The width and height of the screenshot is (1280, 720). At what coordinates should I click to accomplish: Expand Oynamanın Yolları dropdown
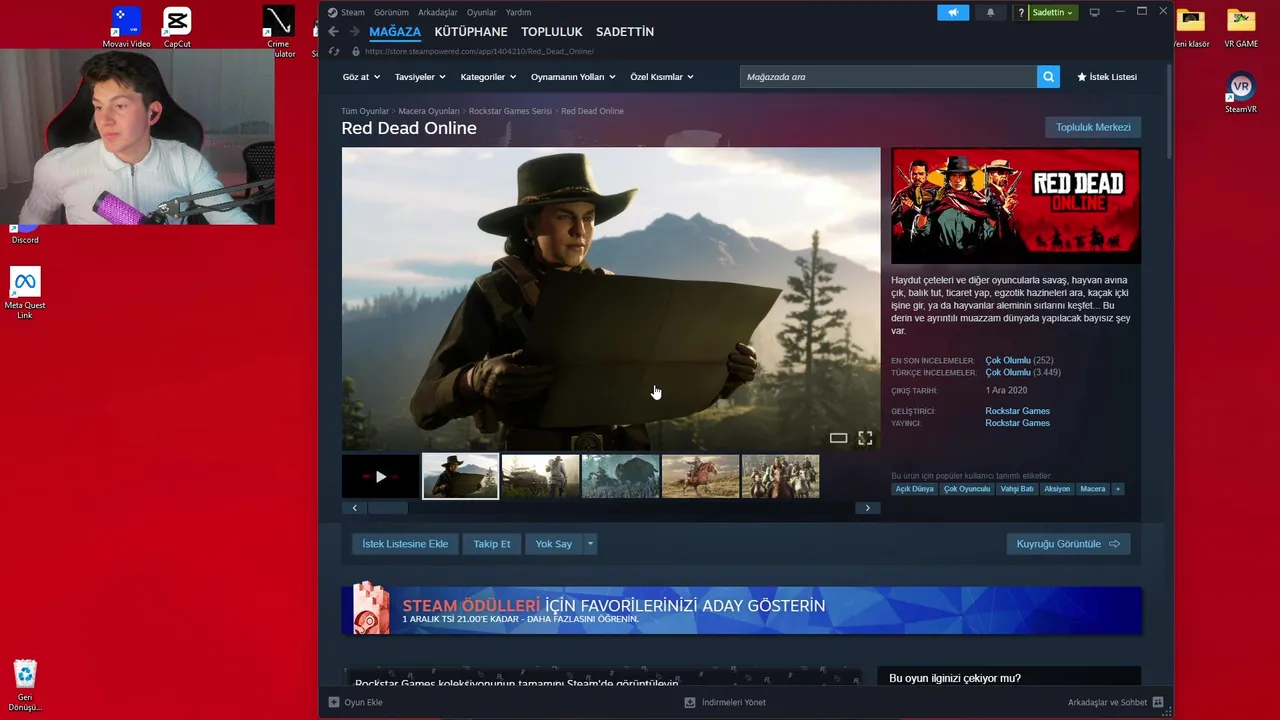[573, 77]
